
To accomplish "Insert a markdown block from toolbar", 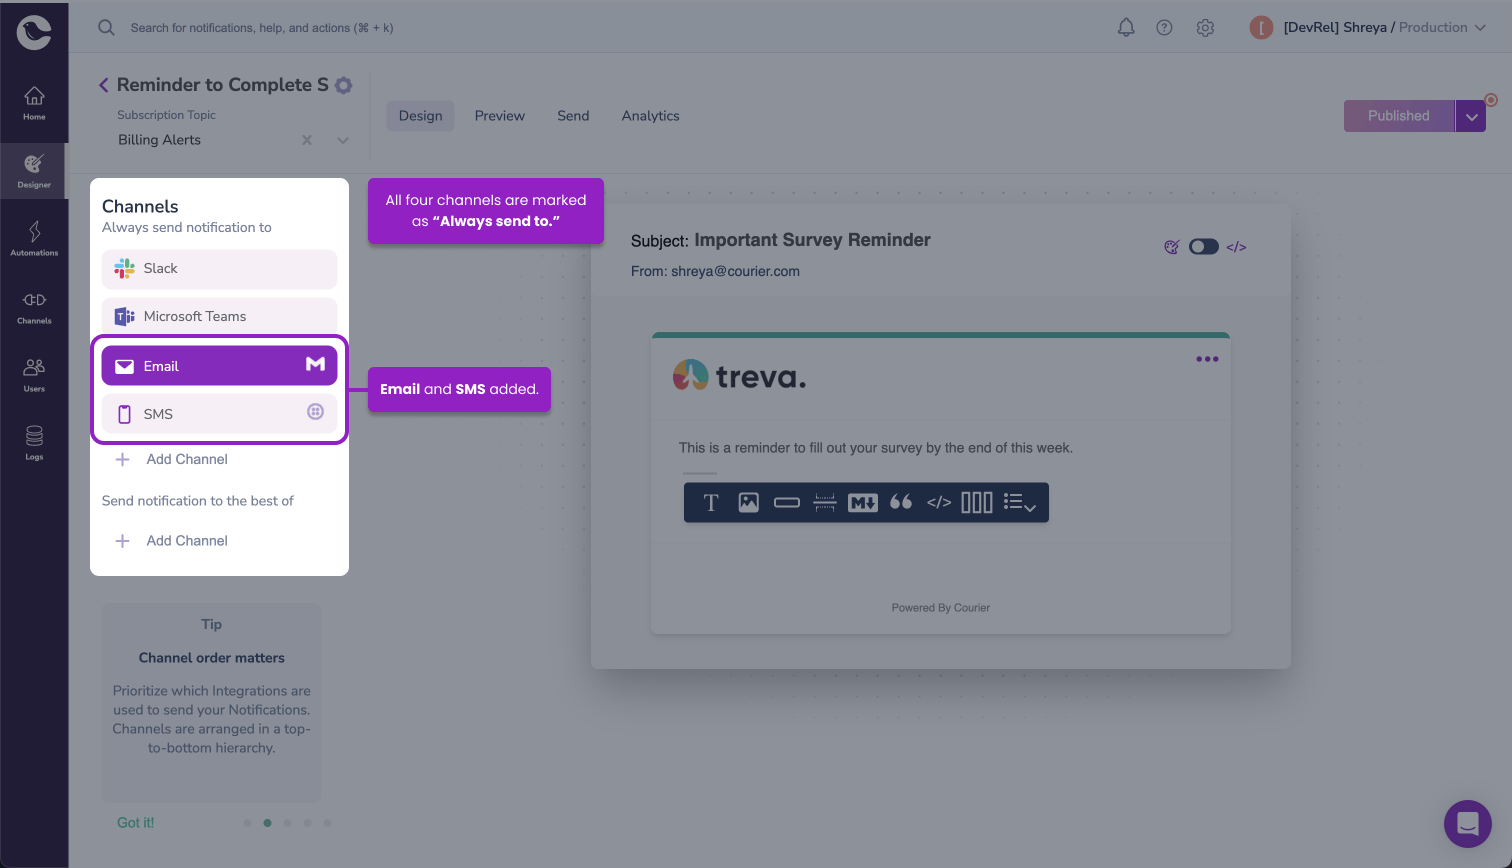I will pos(862,503).
